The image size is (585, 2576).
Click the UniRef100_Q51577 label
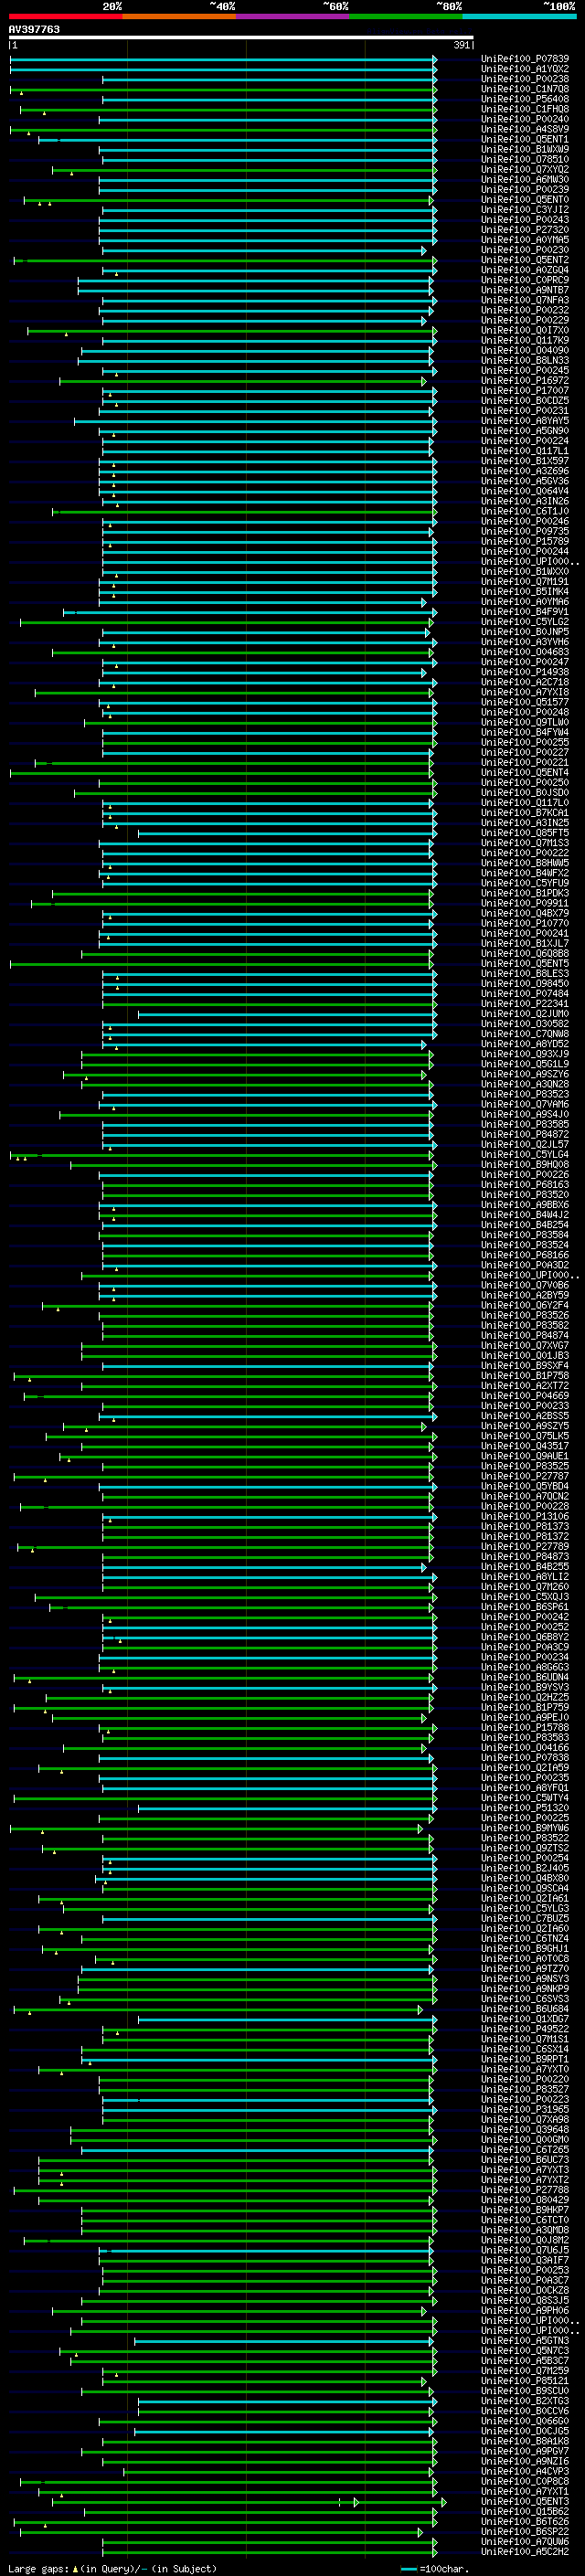click(x=525, y=702)
